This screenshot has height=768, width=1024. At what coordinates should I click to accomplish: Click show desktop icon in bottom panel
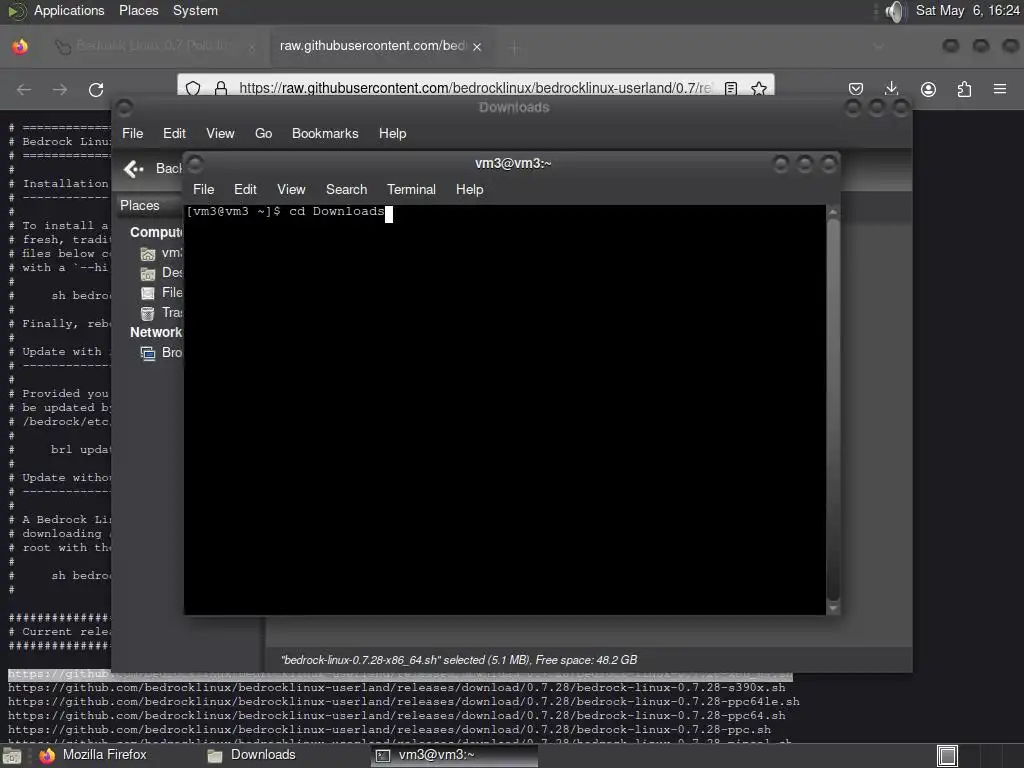[11, 756]
